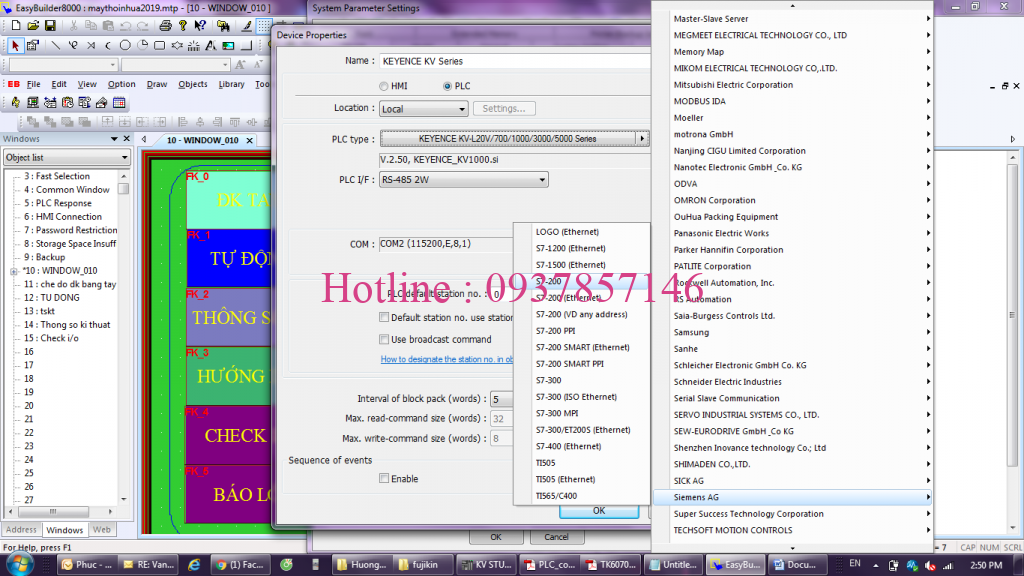The height and width of the screenshot is (576, 1024).
Task: Open Help using the question mark icon
Action: tap(183, 26)
